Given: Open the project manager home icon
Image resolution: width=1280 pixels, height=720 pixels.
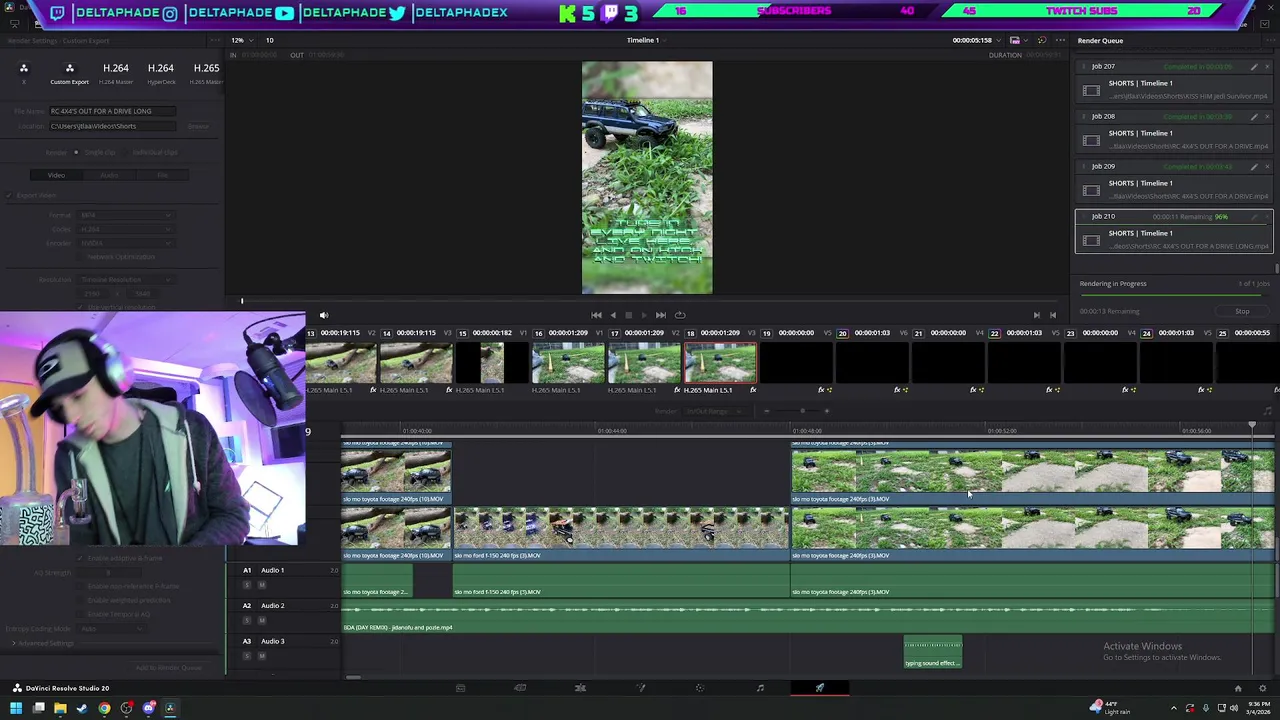Looking at the screenshot, I should pos(1238,688).
